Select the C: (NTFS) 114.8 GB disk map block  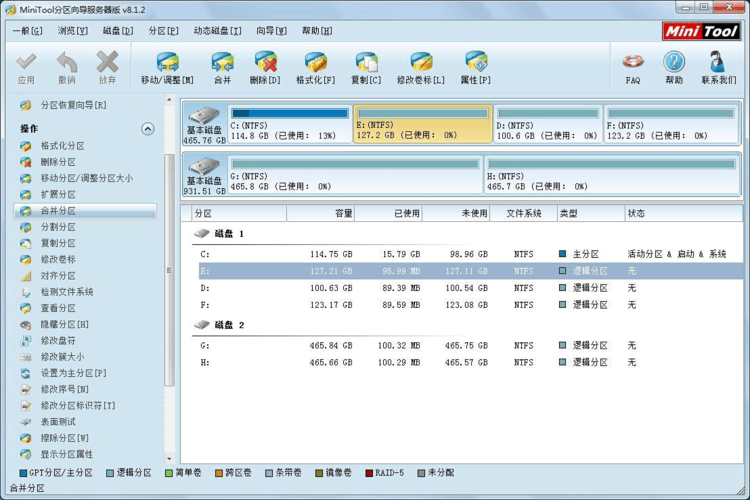point(290,124)
